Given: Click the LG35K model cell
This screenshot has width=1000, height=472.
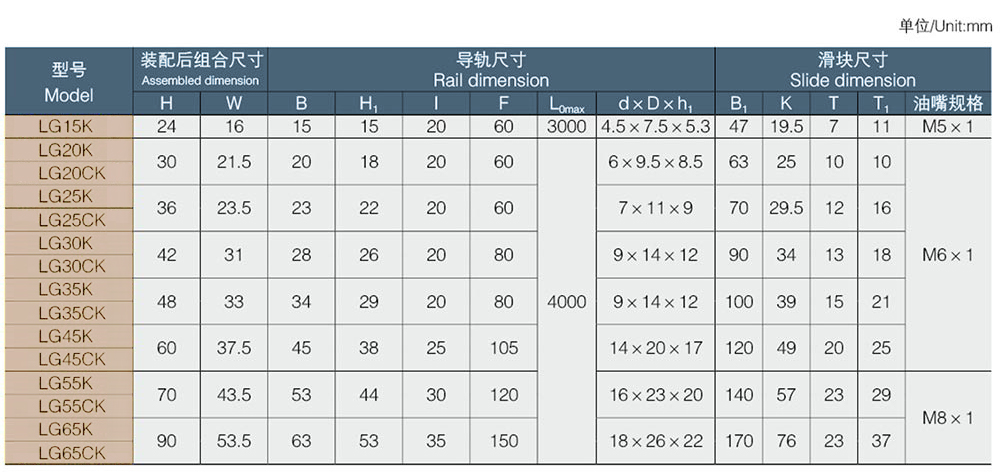Looking at the screenshot, I should 69,290.
